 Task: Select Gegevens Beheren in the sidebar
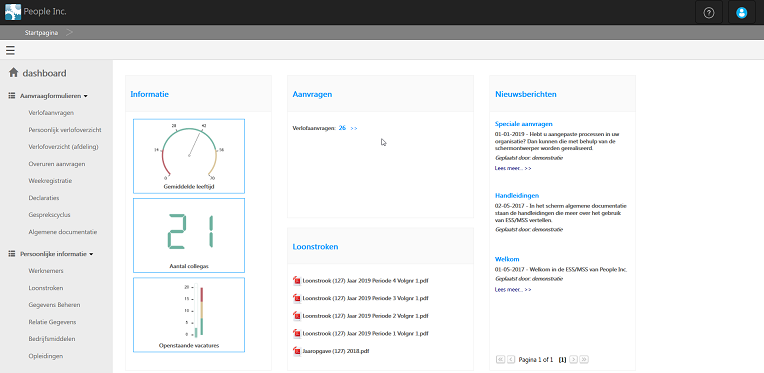[54, 305]
